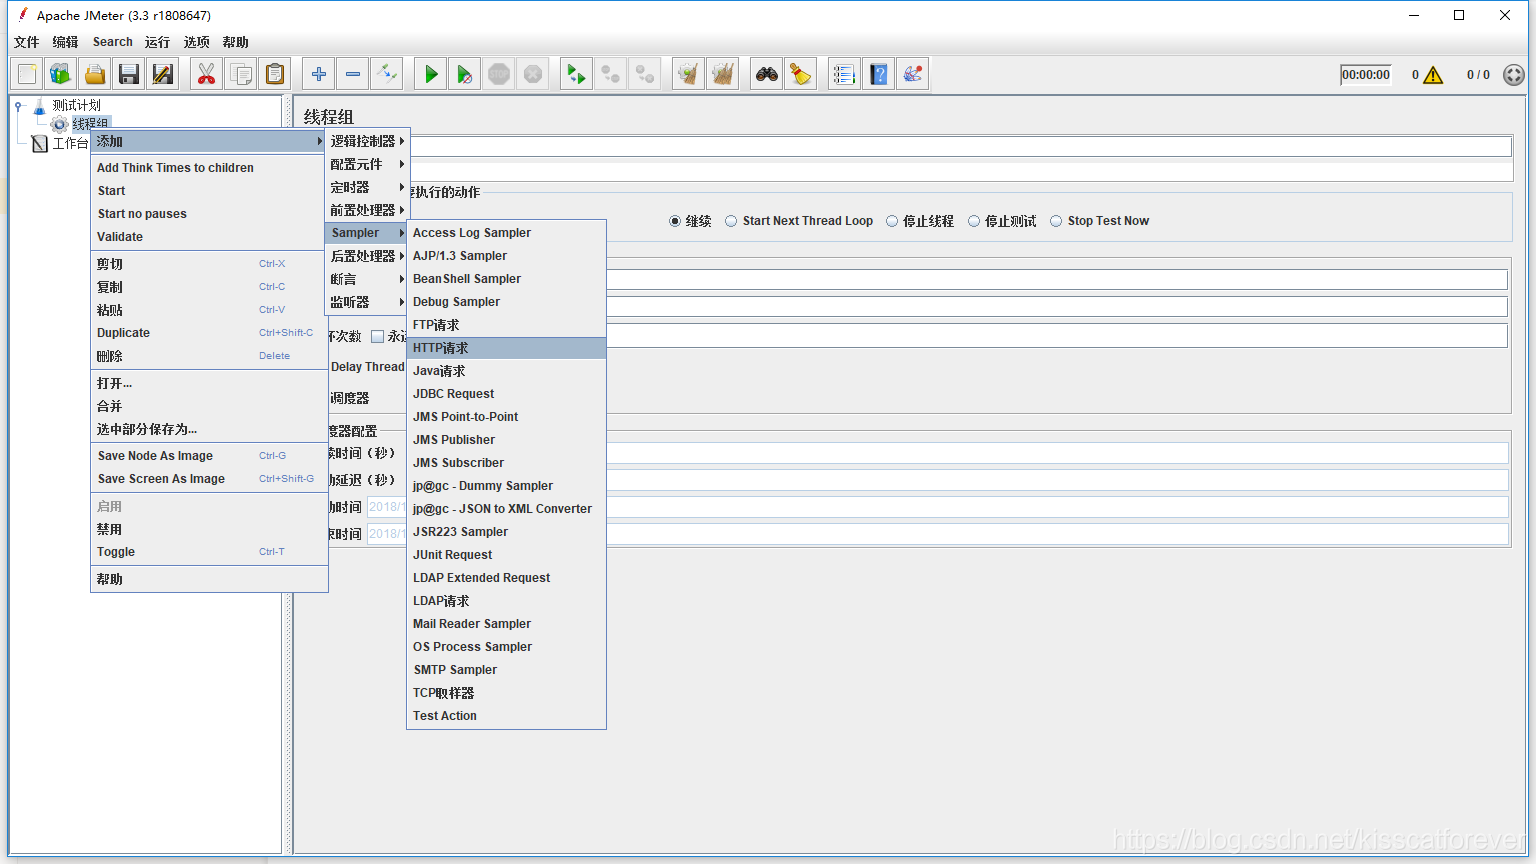Choose HTTP请求 from Sampler list
Image resolution: width=1536 pixels, height=864 pixels.
[x=506, y=348]
